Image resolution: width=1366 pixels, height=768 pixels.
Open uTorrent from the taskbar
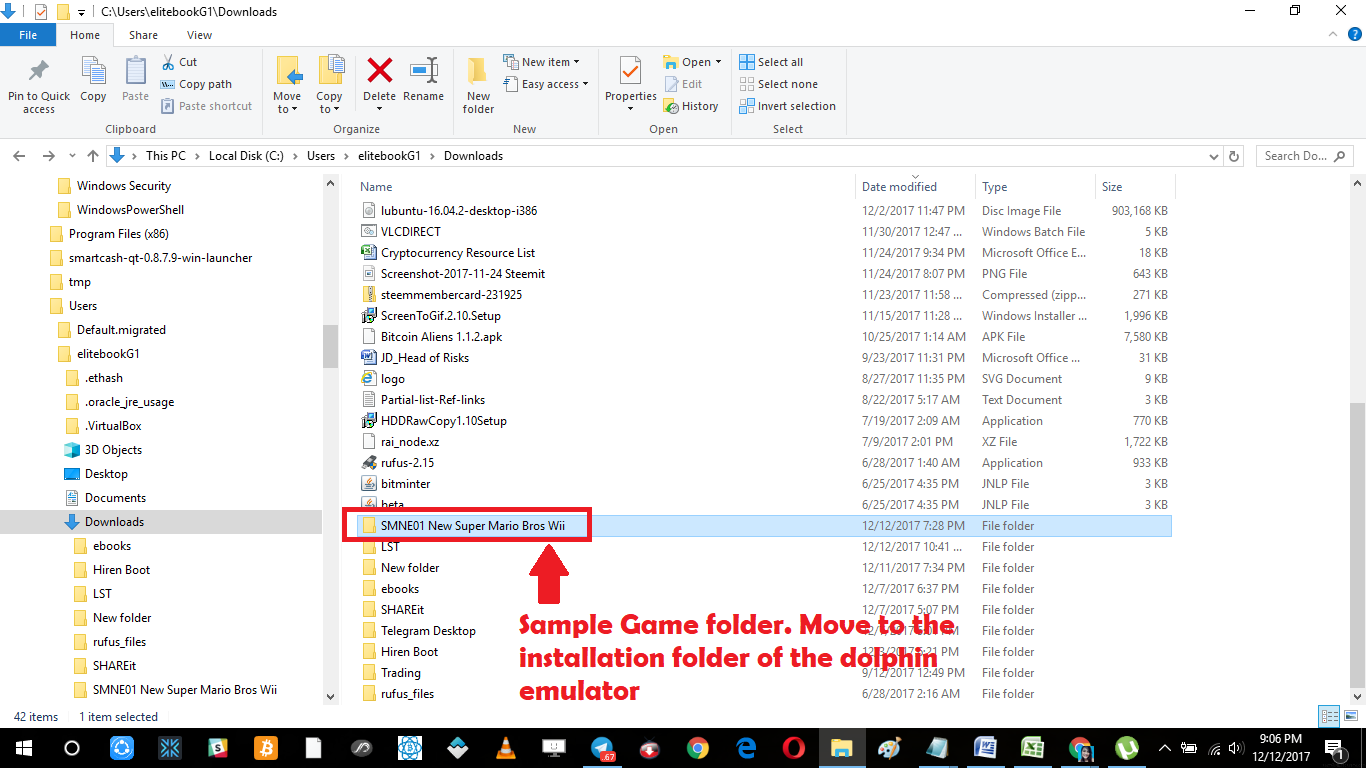tap(1126, 748)
